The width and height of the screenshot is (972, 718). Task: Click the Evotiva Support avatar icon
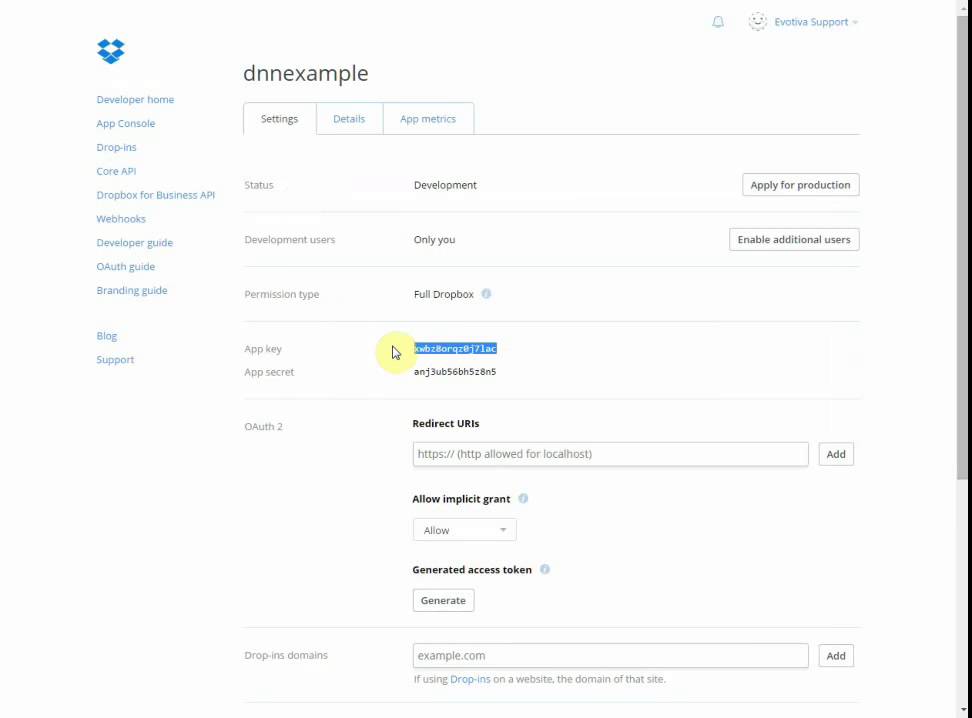pos(758,22)
